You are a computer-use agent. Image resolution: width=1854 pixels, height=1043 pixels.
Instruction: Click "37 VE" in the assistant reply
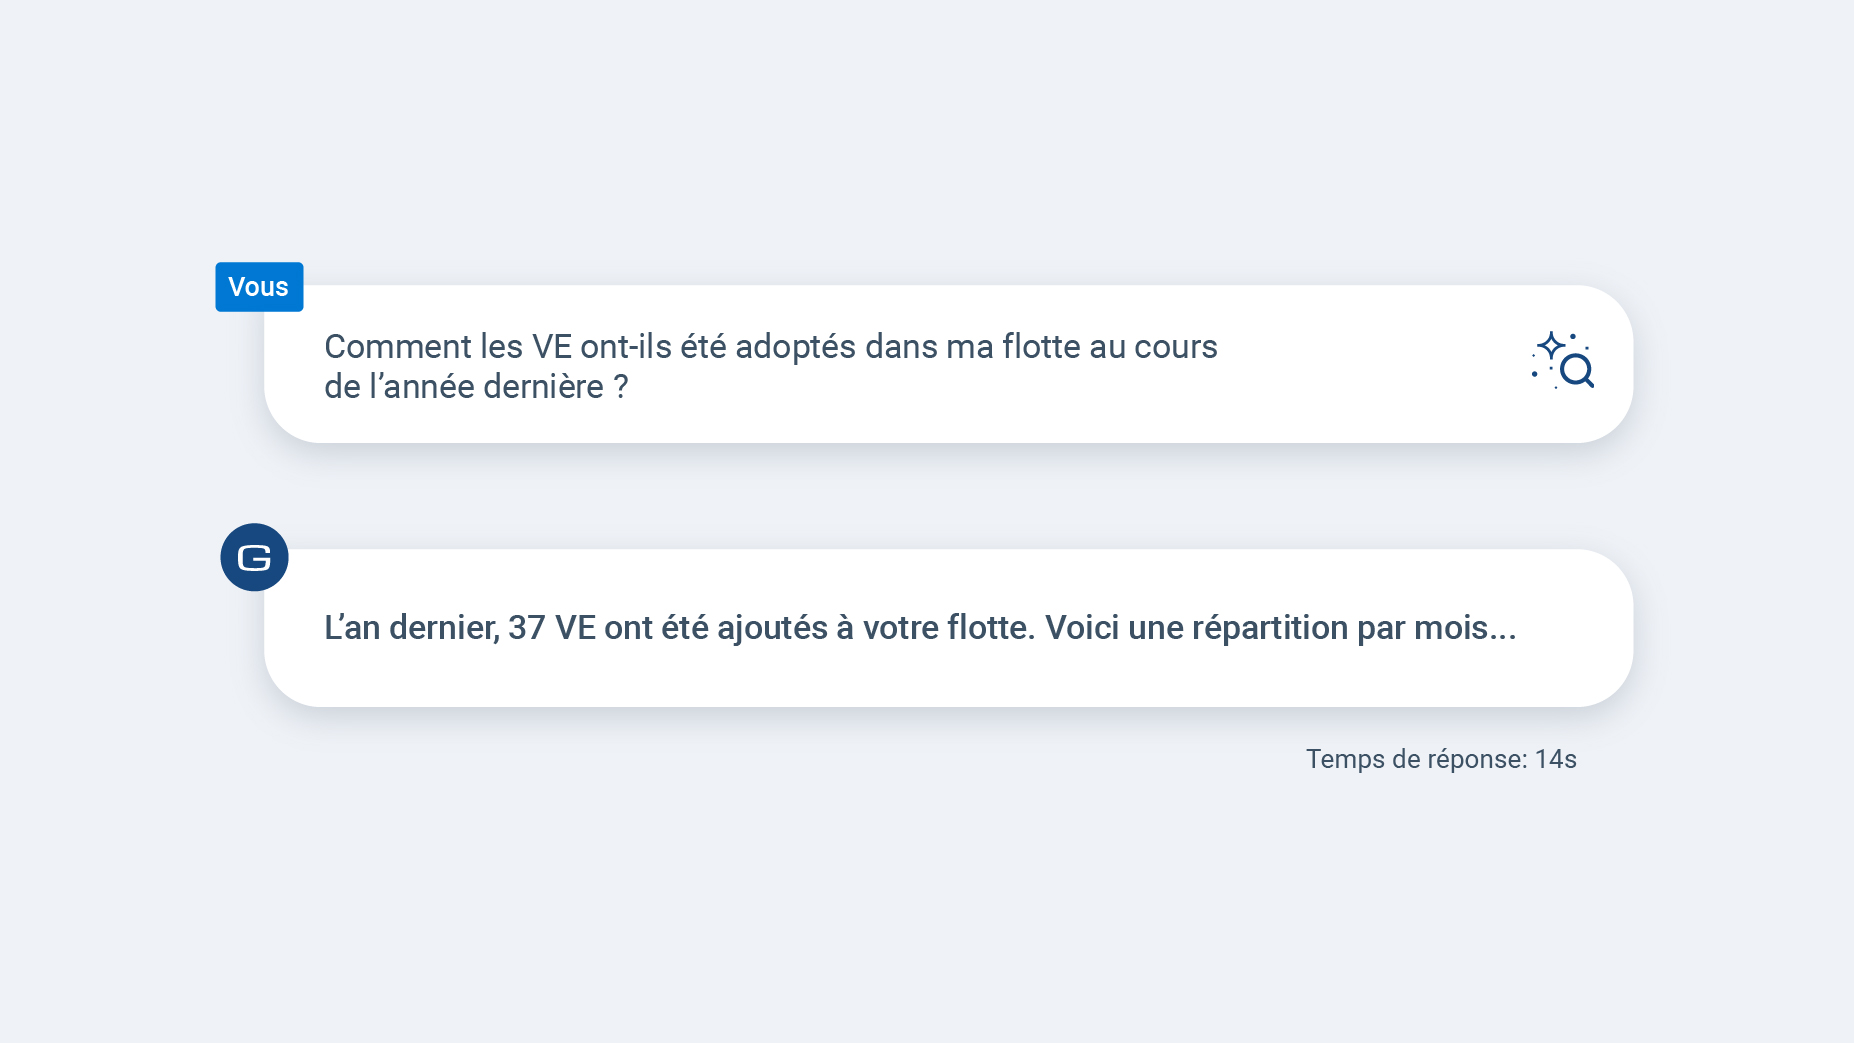click(551, 628)
